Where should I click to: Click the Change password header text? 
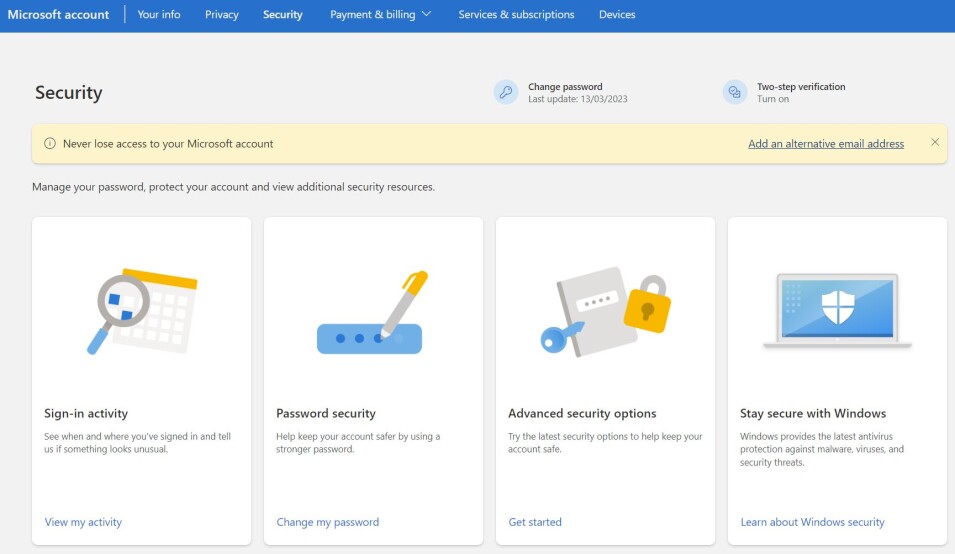(565, 86)
